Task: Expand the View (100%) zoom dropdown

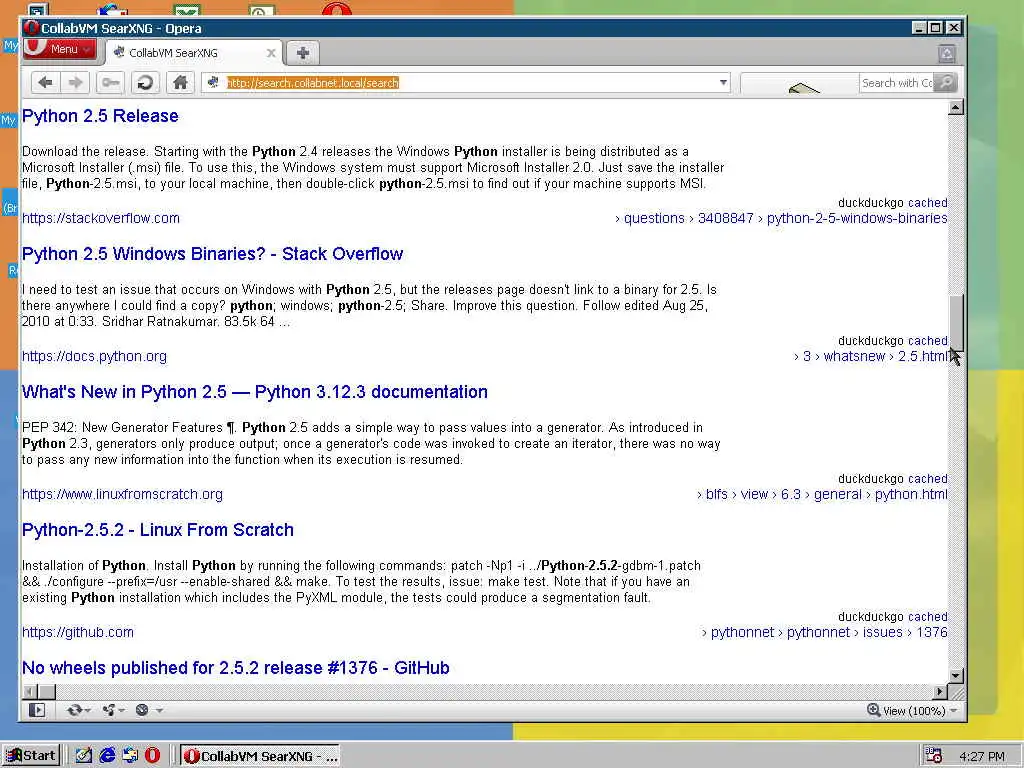Action: pos(953,711)
